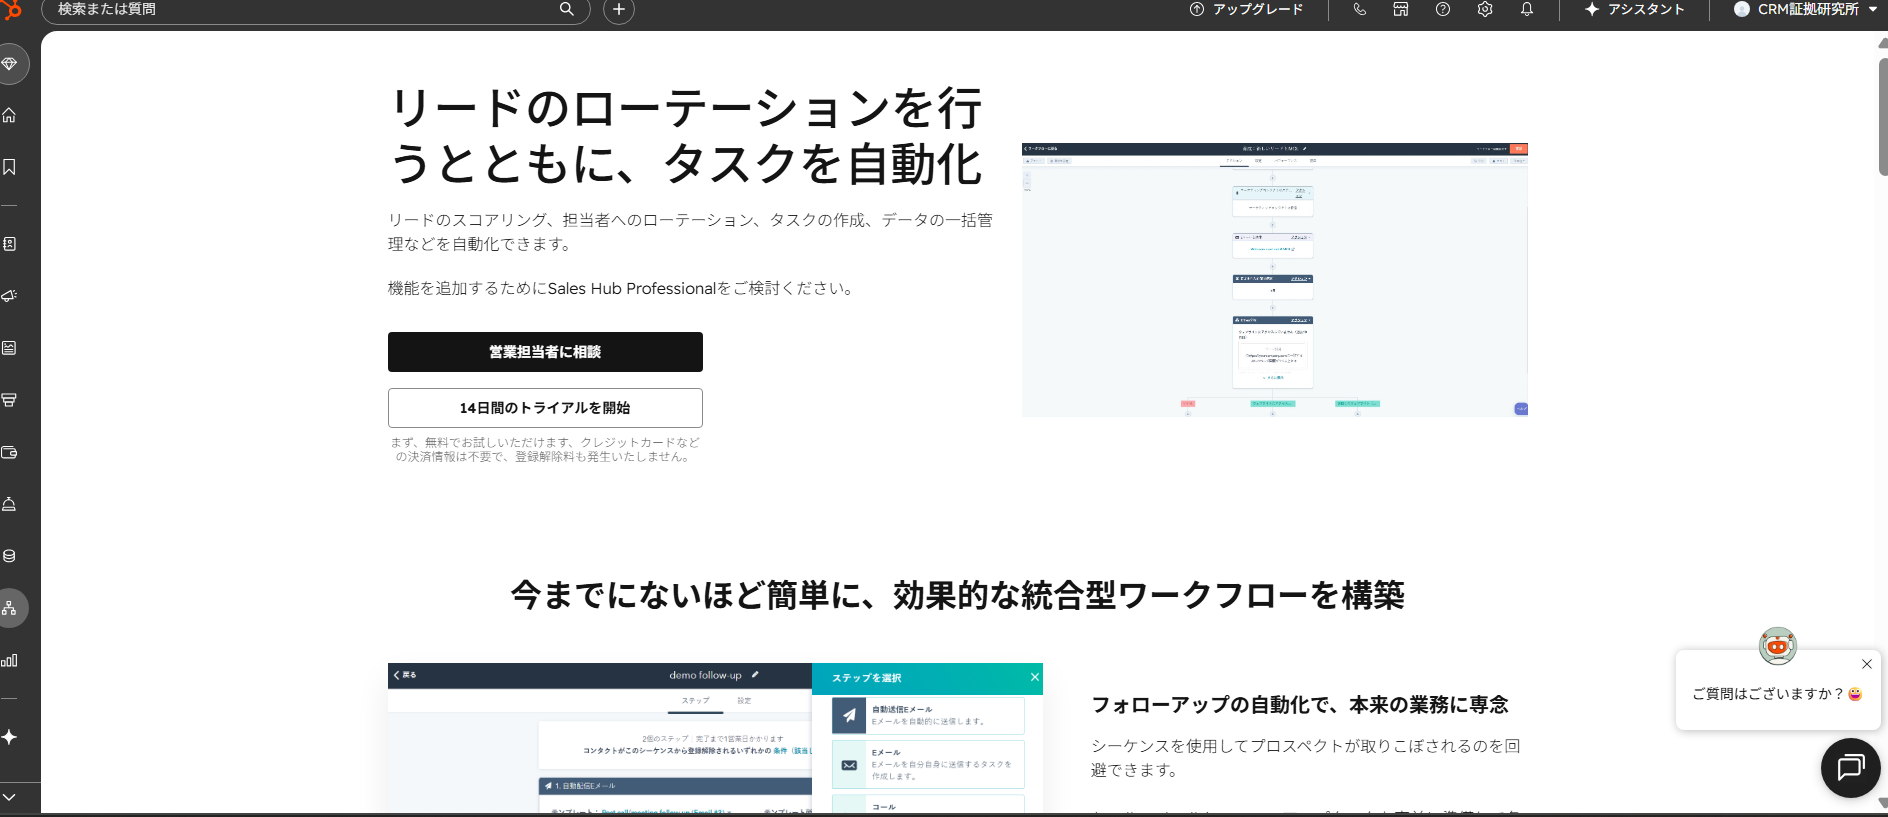Click the heading 今までにないほど簡単に、効果的な統合型ワークフローを構築

[958, 596]
